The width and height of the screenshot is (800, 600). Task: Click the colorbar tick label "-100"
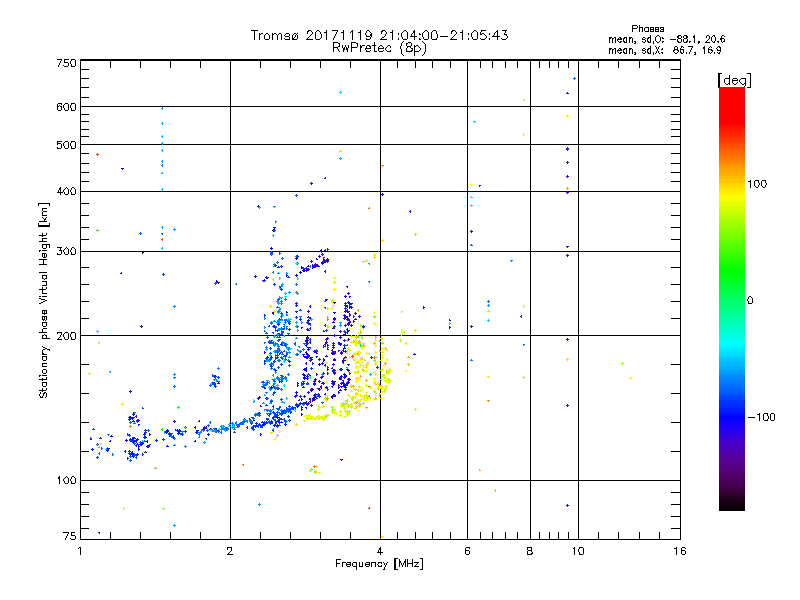(761, 417)
